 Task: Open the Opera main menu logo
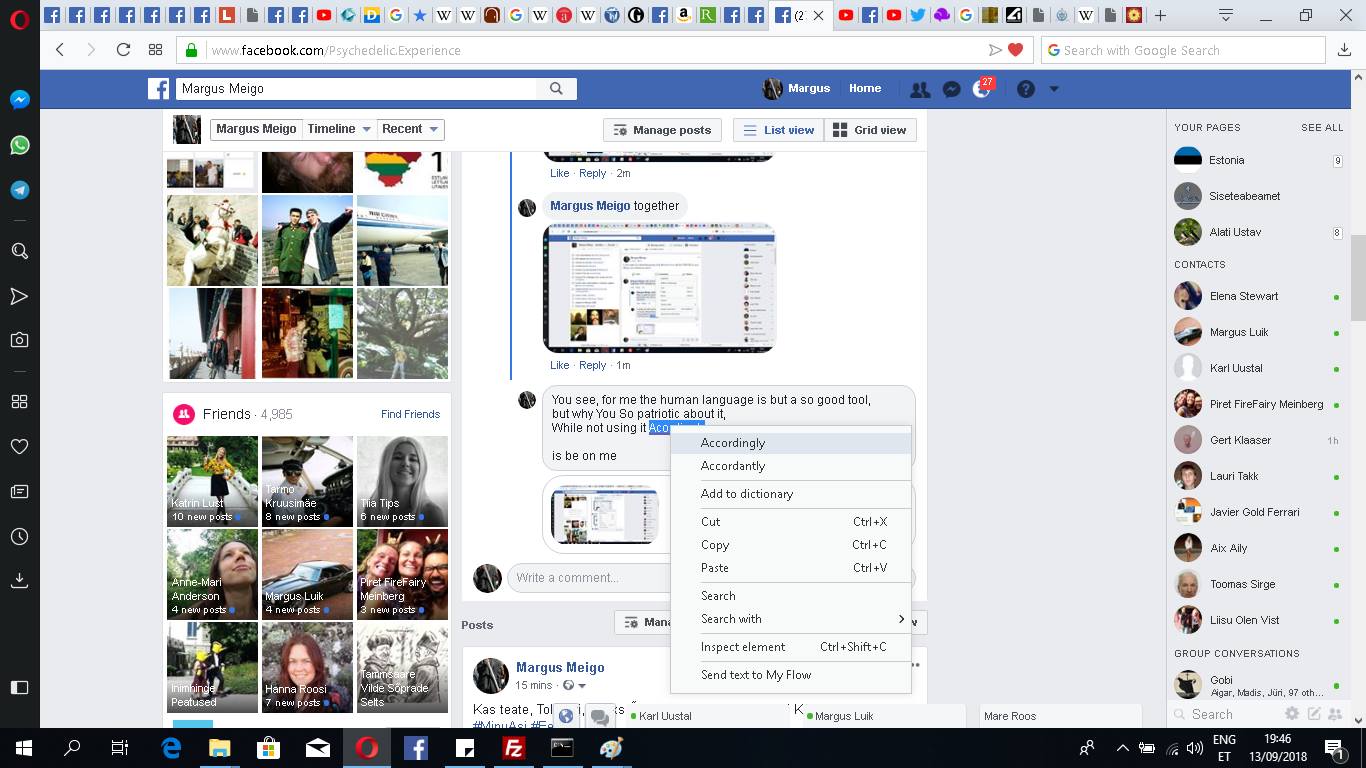tap(19, 21)
